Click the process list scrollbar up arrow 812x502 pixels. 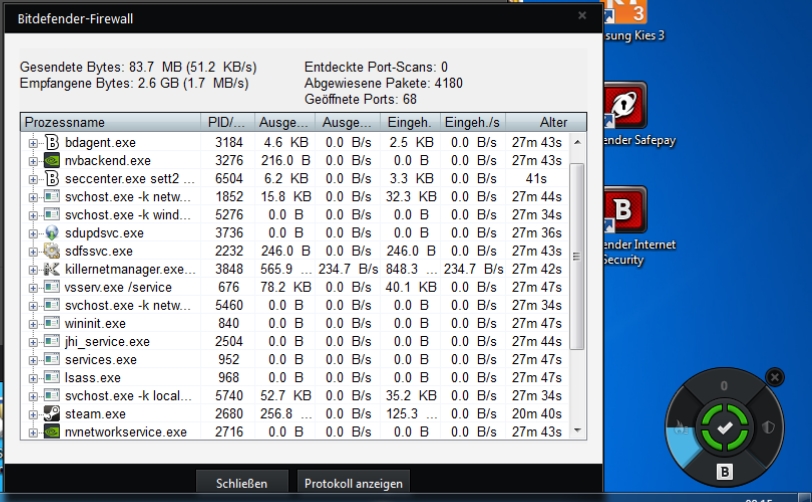[x=577, y=142]
